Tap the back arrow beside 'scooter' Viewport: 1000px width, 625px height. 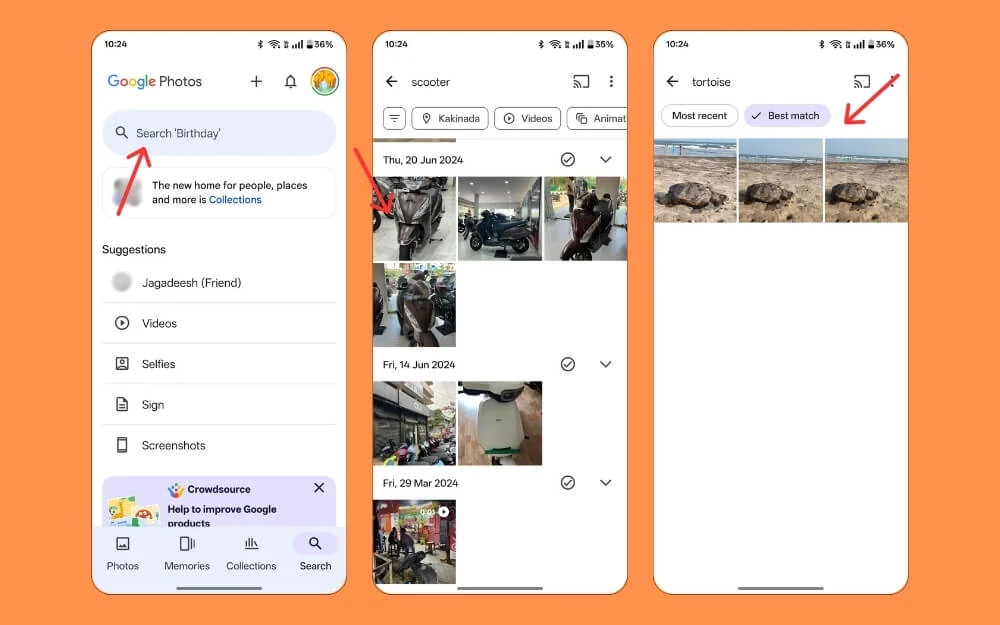392,82
